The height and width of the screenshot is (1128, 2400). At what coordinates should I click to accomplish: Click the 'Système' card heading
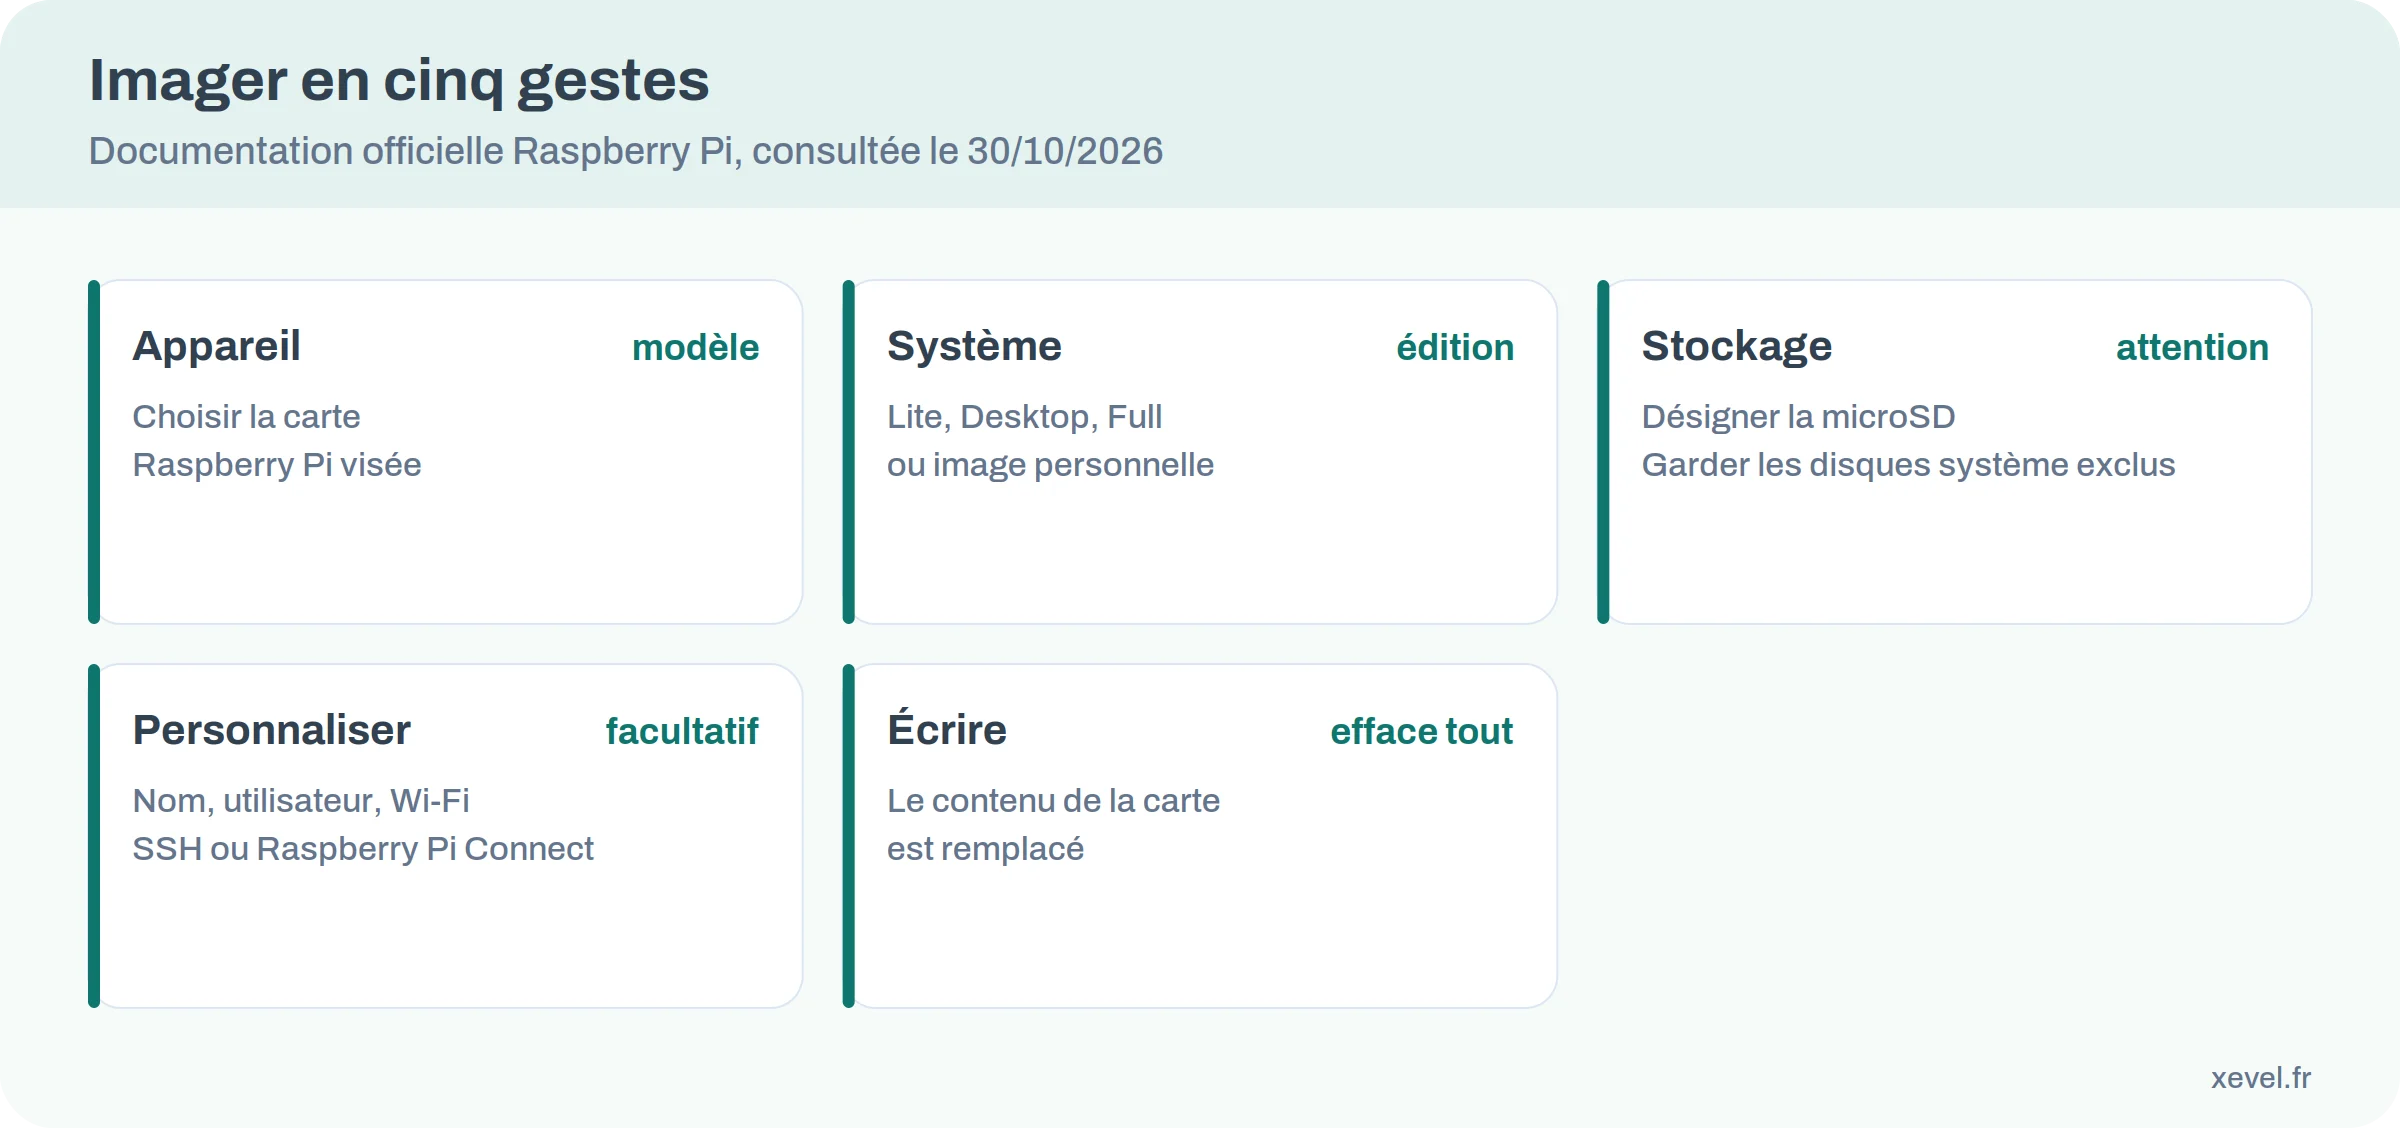click(x=974, y=346)
